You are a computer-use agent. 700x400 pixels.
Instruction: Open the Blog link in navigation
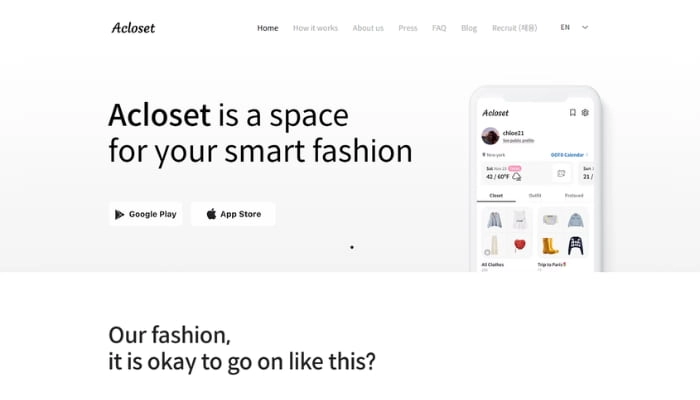(x=469, y=28)
